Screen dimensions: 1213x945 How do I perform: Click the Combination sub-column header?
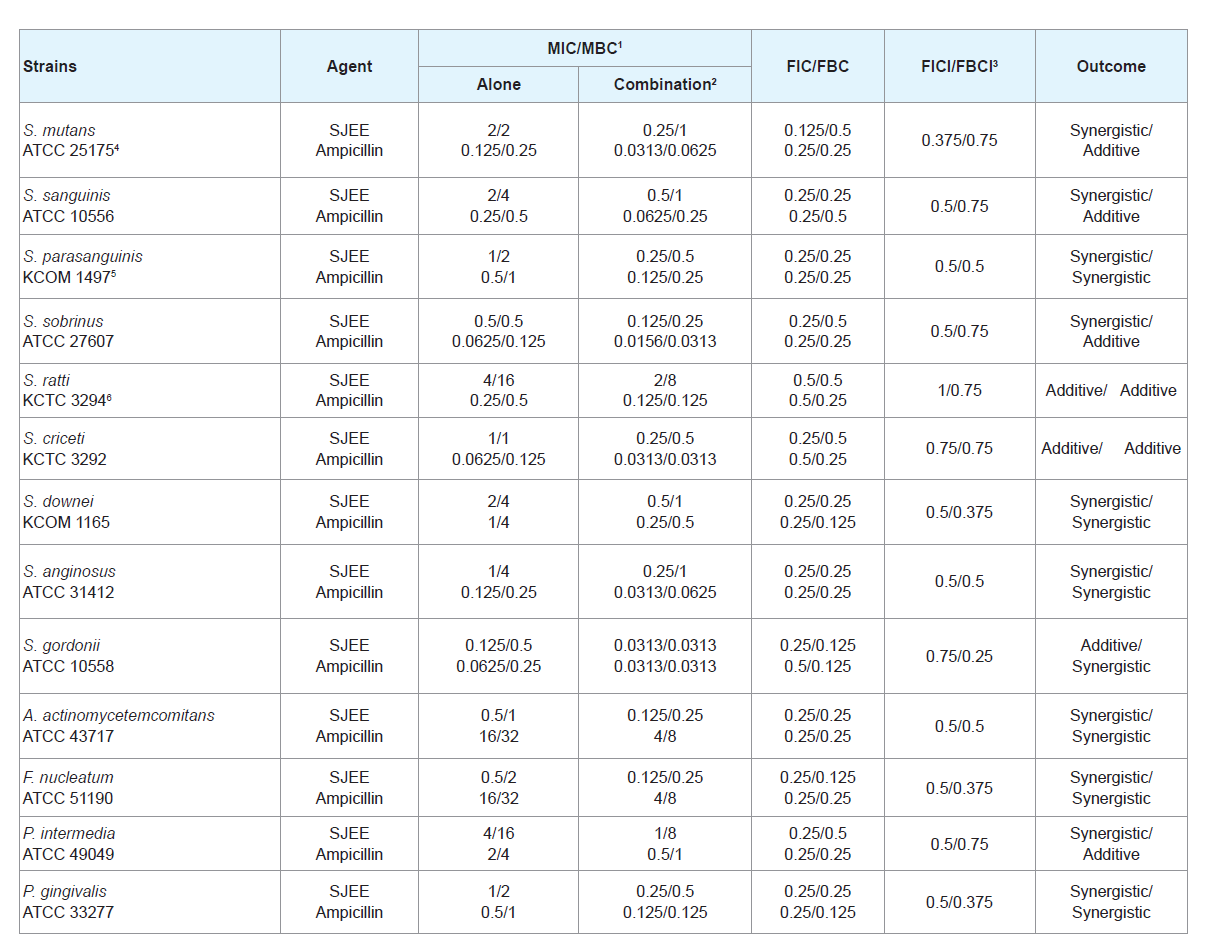665,85
